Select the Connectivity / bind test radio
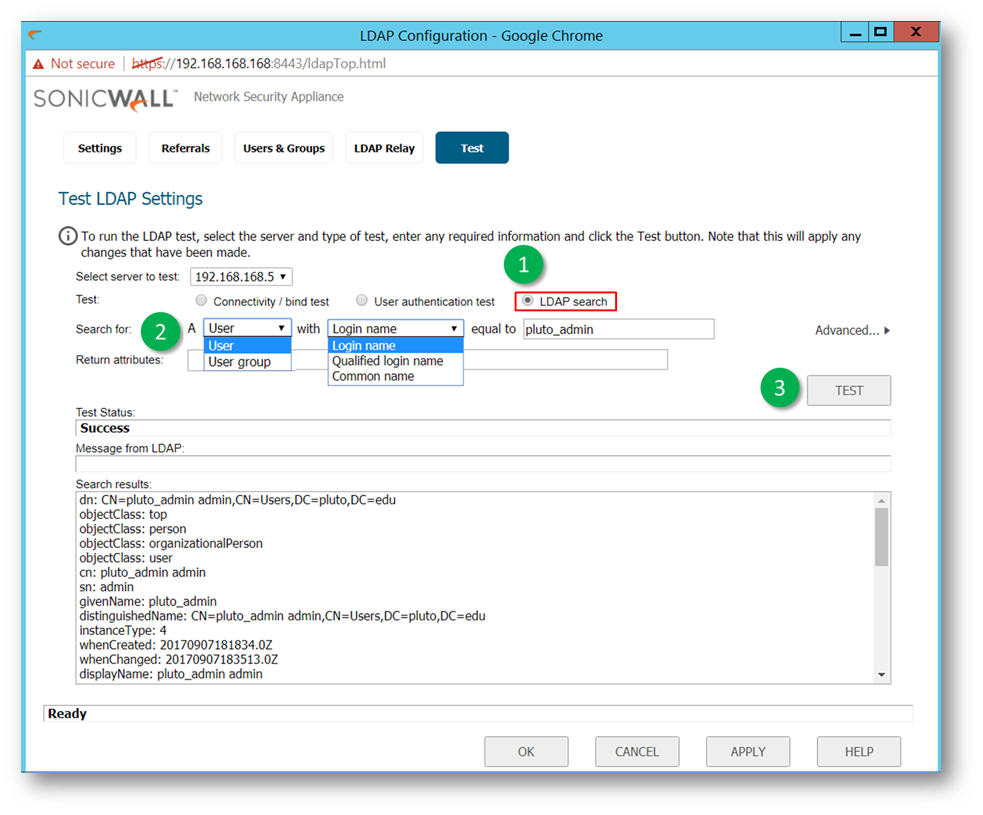 click(202, 301)
